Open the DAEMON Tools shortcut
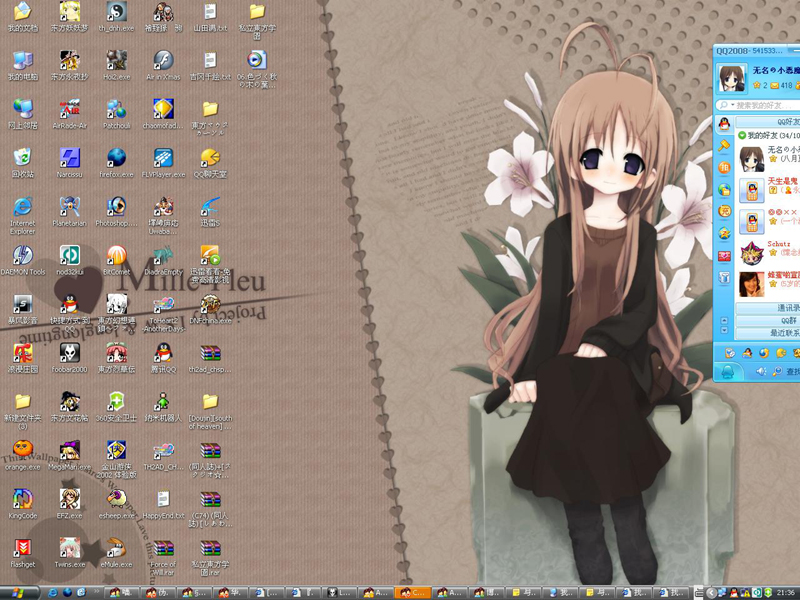The width and height of the screenshot is (800, 600). (x=23, y=261)
